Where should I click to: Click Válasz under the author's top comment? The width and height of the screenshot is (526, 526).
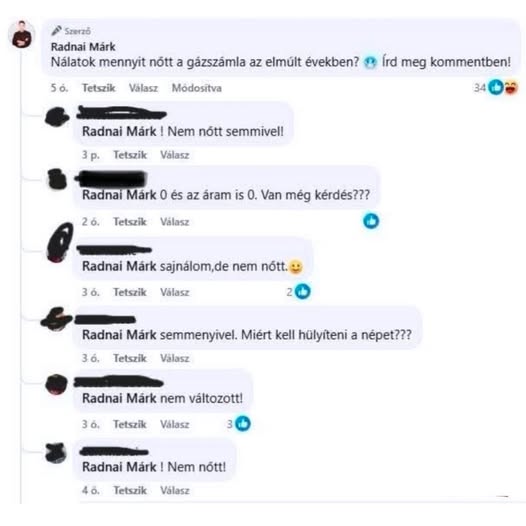pyautogui.click(x=143, y=88)
